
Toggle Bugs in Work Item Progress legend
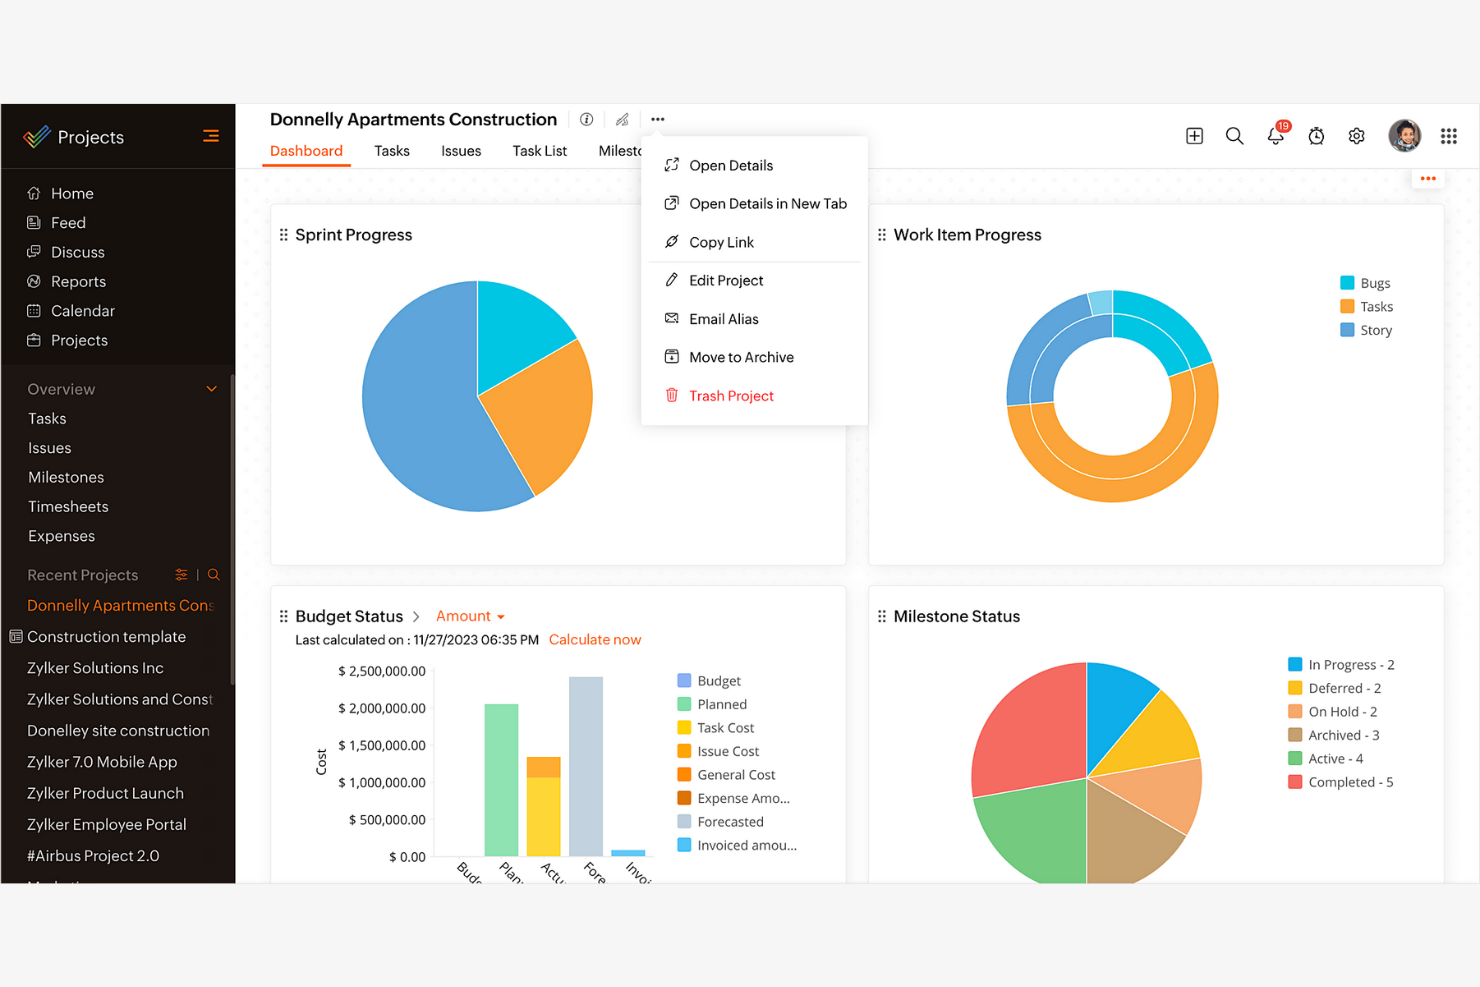[x=1369, y=282]
